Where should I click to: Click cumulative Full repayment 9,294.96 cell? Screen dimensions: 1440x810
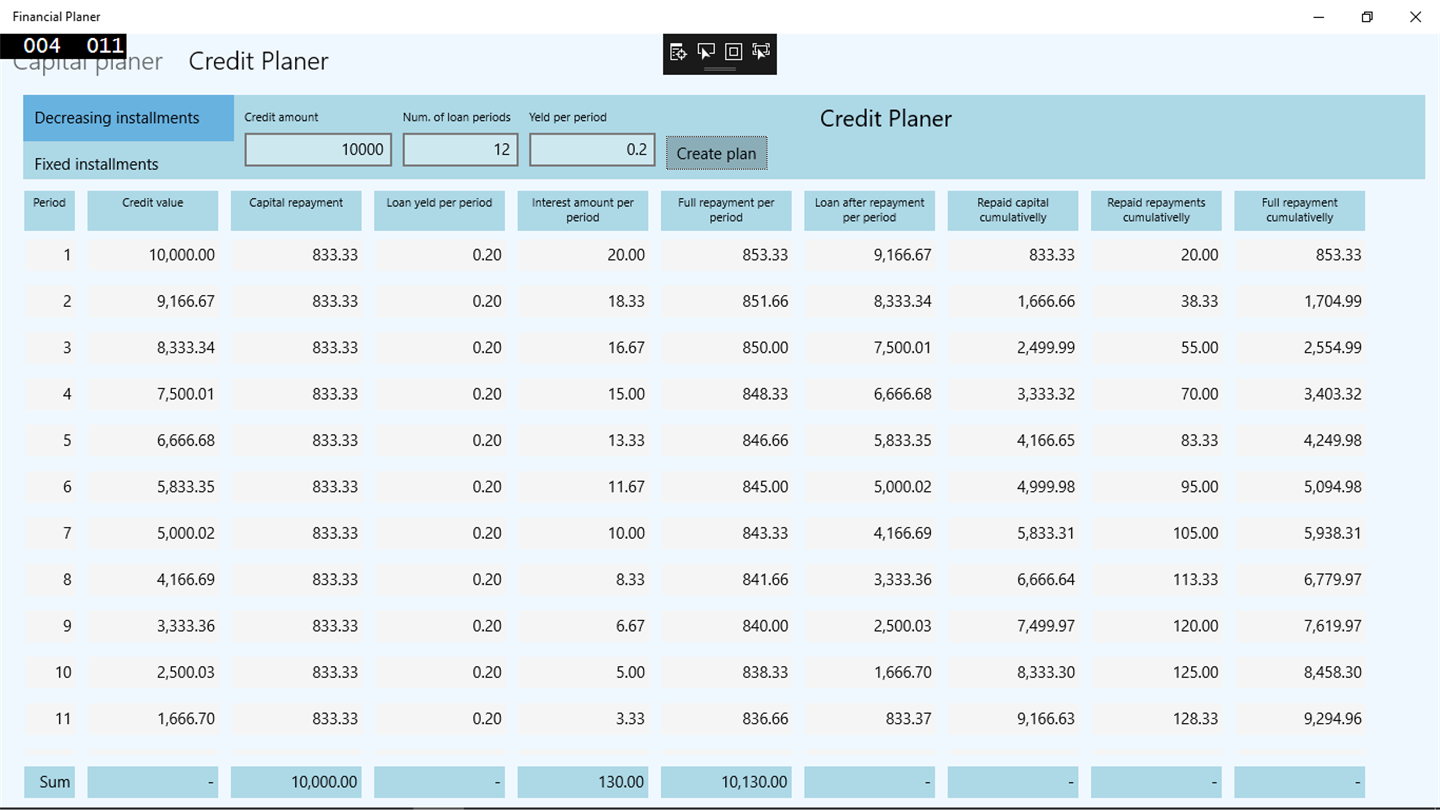click(1300, 718)
